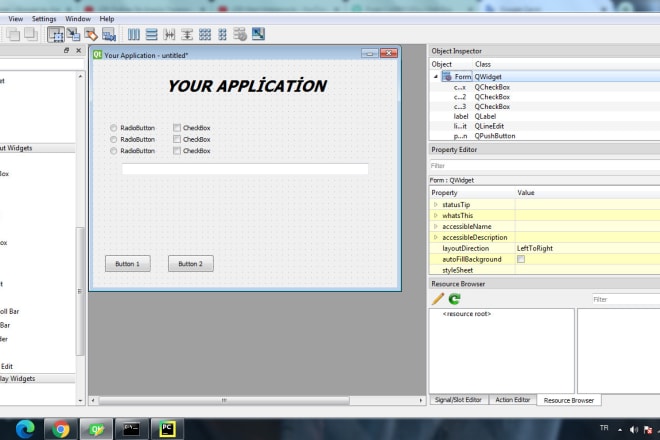Open the Settings menu
Screen dimensions: 660x440
pyautogui.click(x=44, y=18)
